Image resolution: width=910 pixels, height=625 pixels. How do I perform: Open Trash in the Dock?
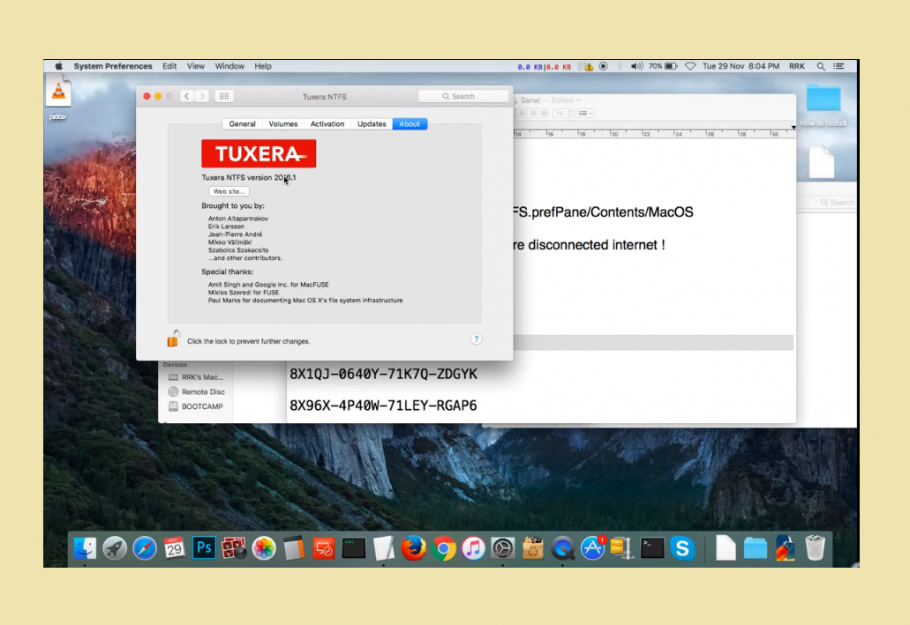(815, 548)
